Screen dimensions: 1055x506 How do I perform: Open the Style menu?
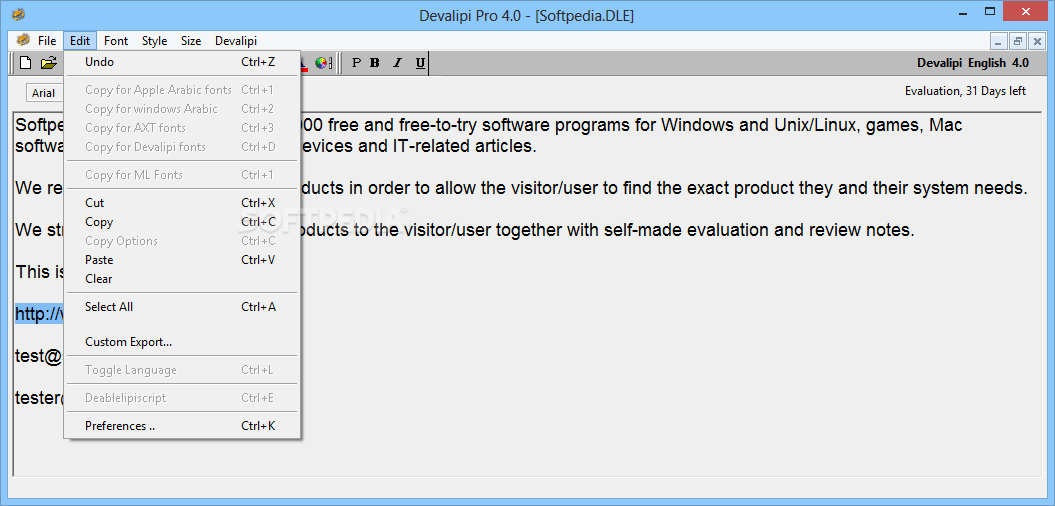pyautogui.click(x=155, y=41)
